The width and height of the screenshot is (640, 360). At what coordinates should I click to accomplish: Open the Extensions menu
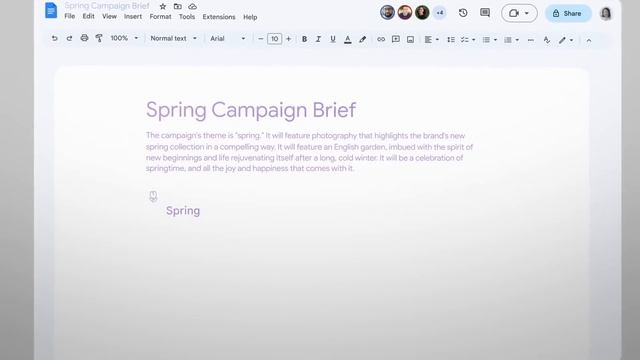point(219,17)
